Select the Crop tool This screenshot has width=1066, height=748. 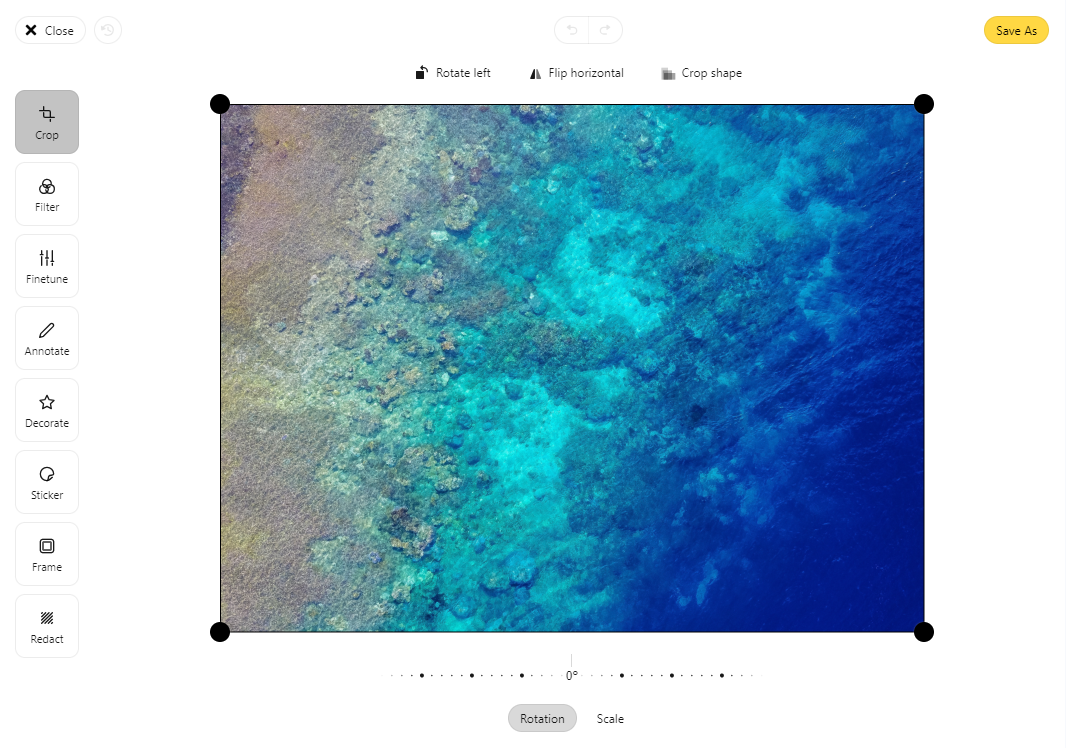47,122
